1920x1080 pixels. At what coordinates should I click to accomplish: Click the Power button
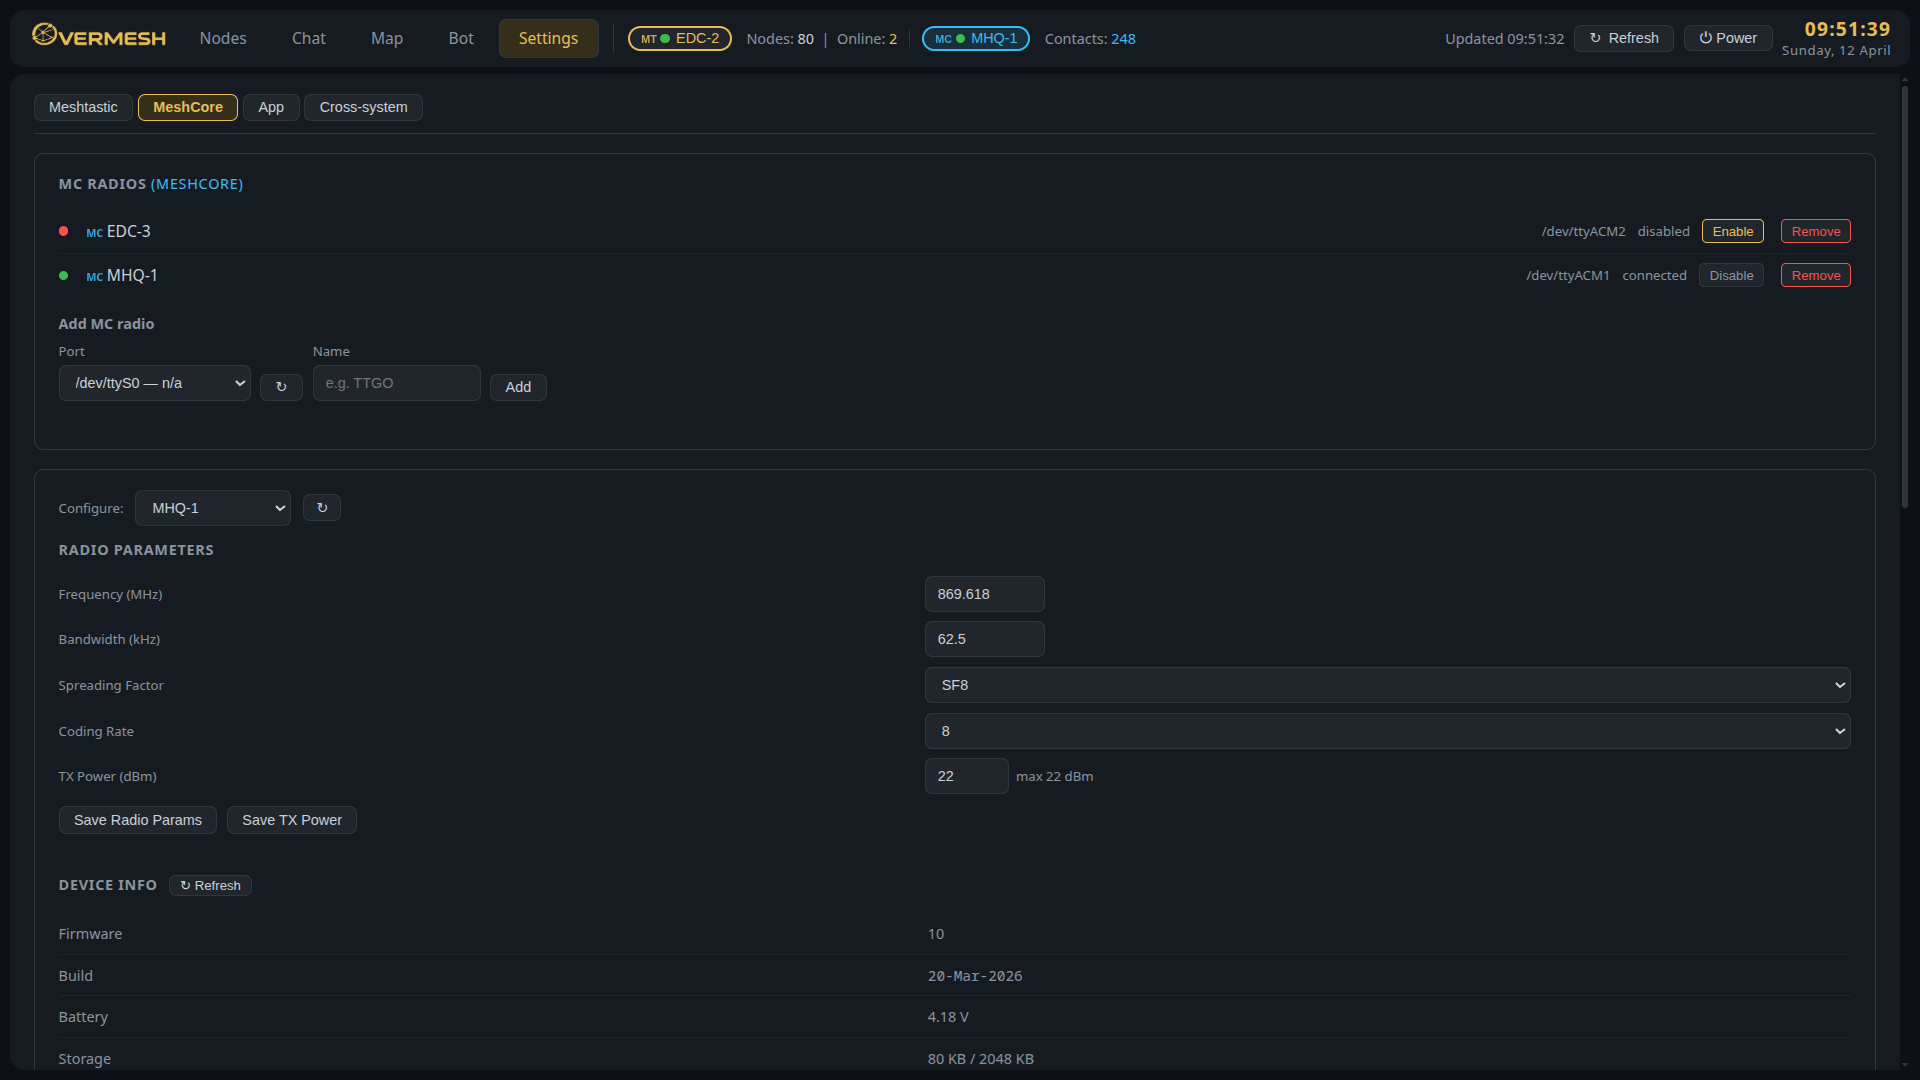(1728, 38)
